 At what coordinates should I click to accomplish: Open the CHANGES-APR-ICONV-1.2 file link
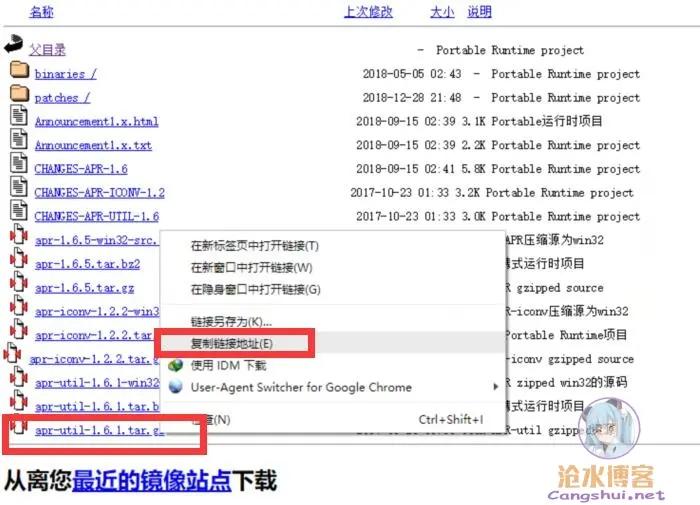pyautogui.click(x=99, y=192)
